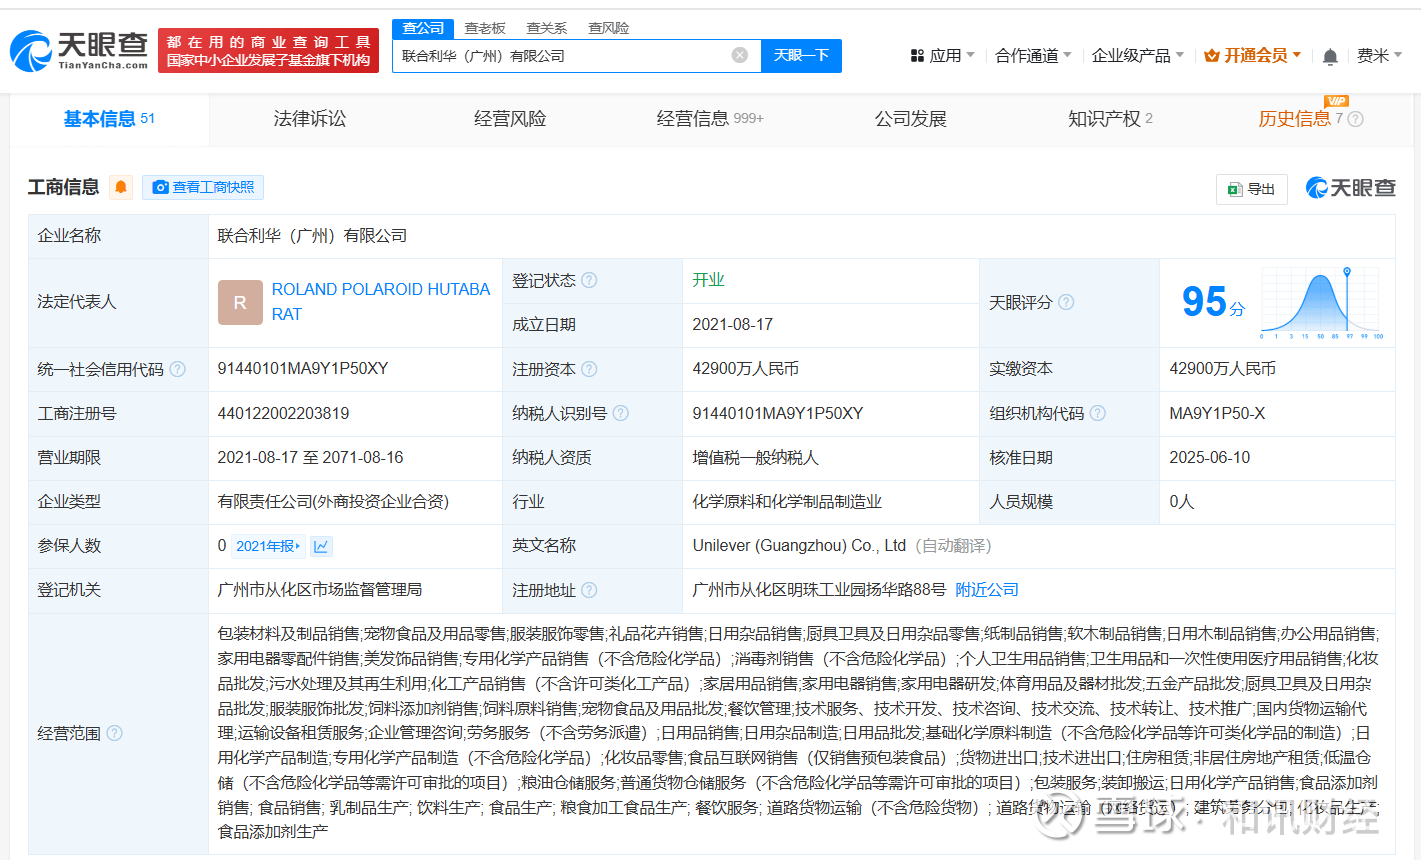Click the 广州市从化区市场监督管理局 registration authority
Viewport: 1421px width, 860px height.
pos(320,590)
